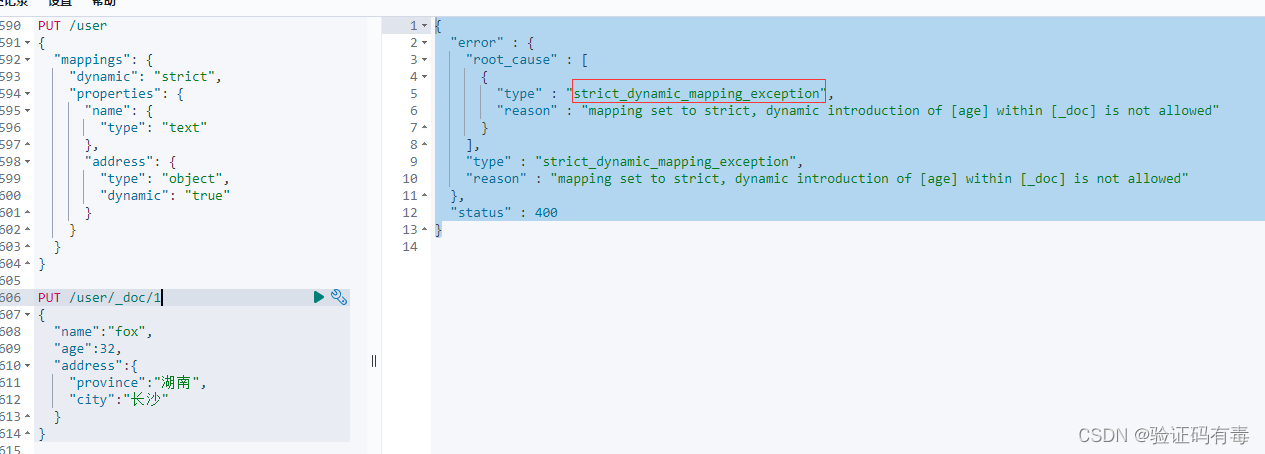The image size is (1265, 454).
Task: Click the panel resize handle between the editors
Action: (x=374, y=360)
